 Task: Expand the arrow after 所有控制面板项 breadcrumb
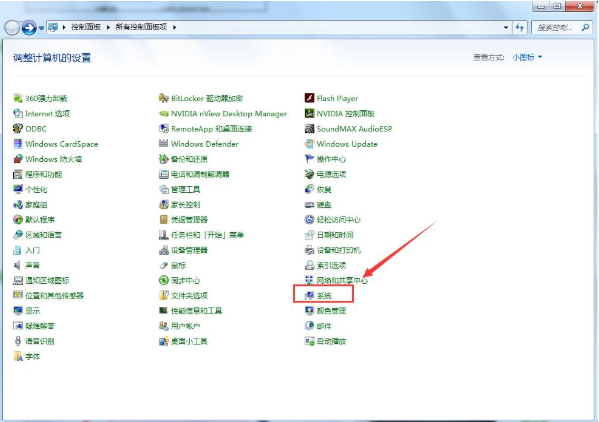click(175, 27)
